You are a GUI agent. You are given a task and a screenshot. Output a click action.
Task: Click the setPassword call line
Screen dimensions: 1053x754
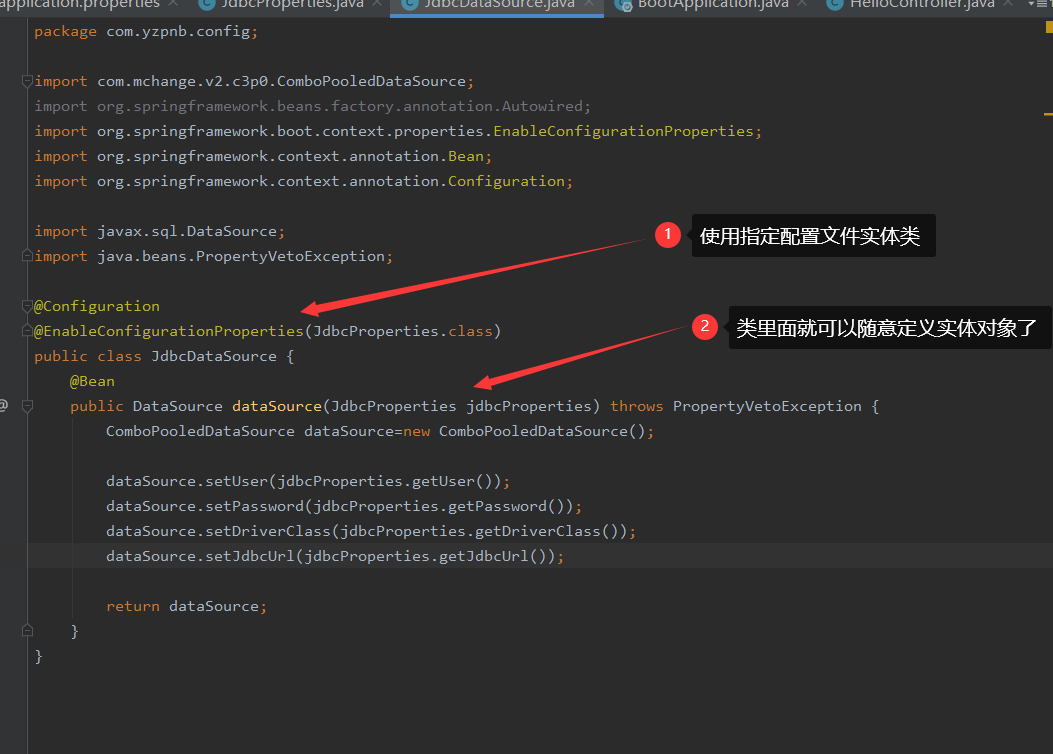click(x=344, y=506)
